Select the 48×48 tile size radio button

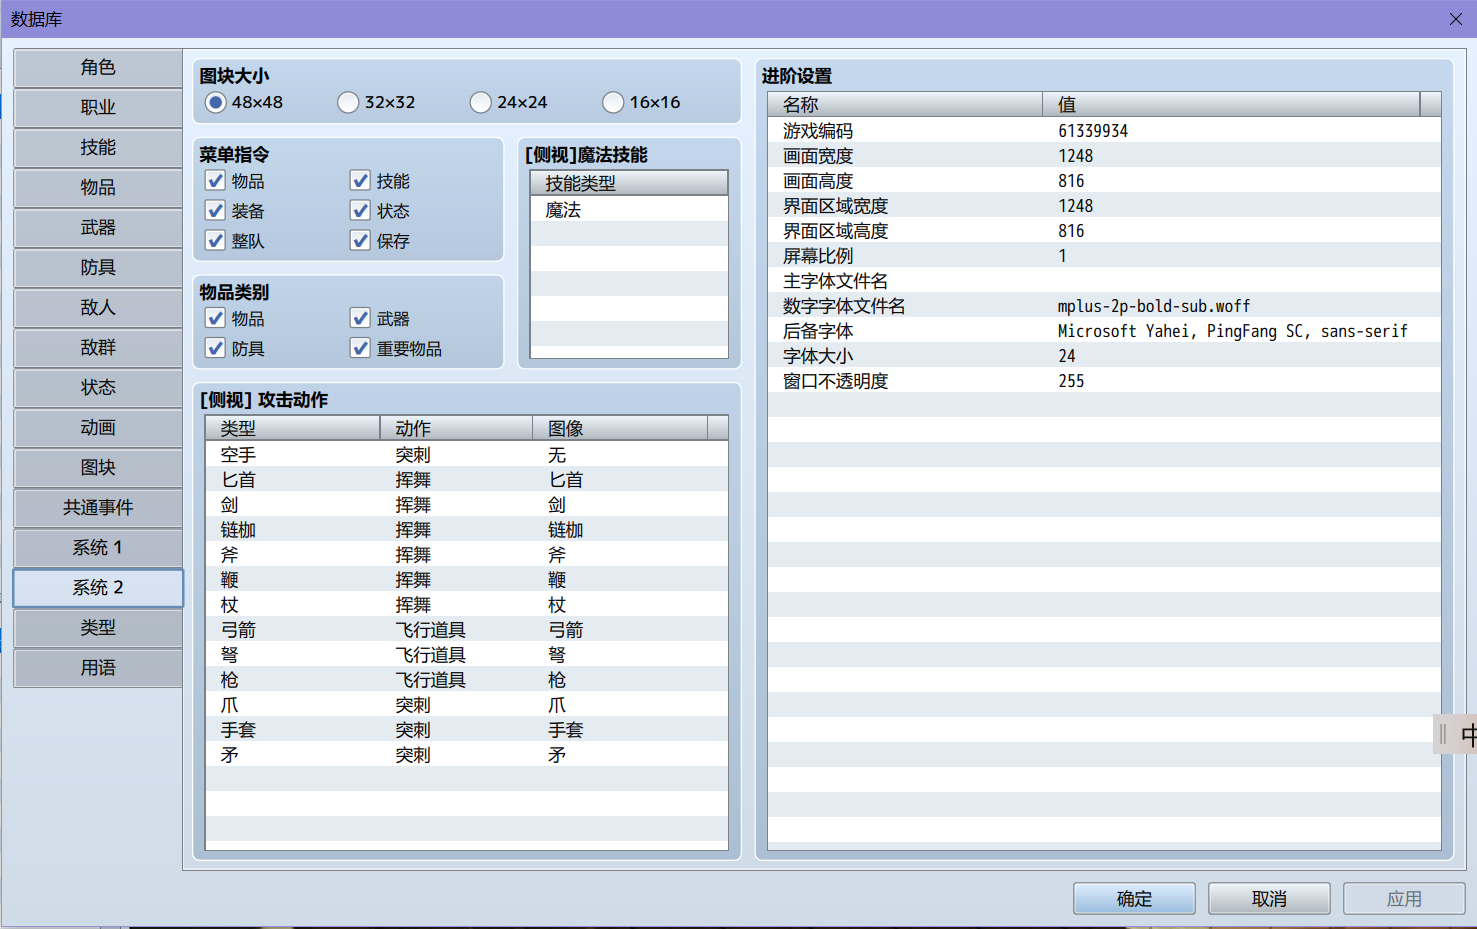point(216,102)
